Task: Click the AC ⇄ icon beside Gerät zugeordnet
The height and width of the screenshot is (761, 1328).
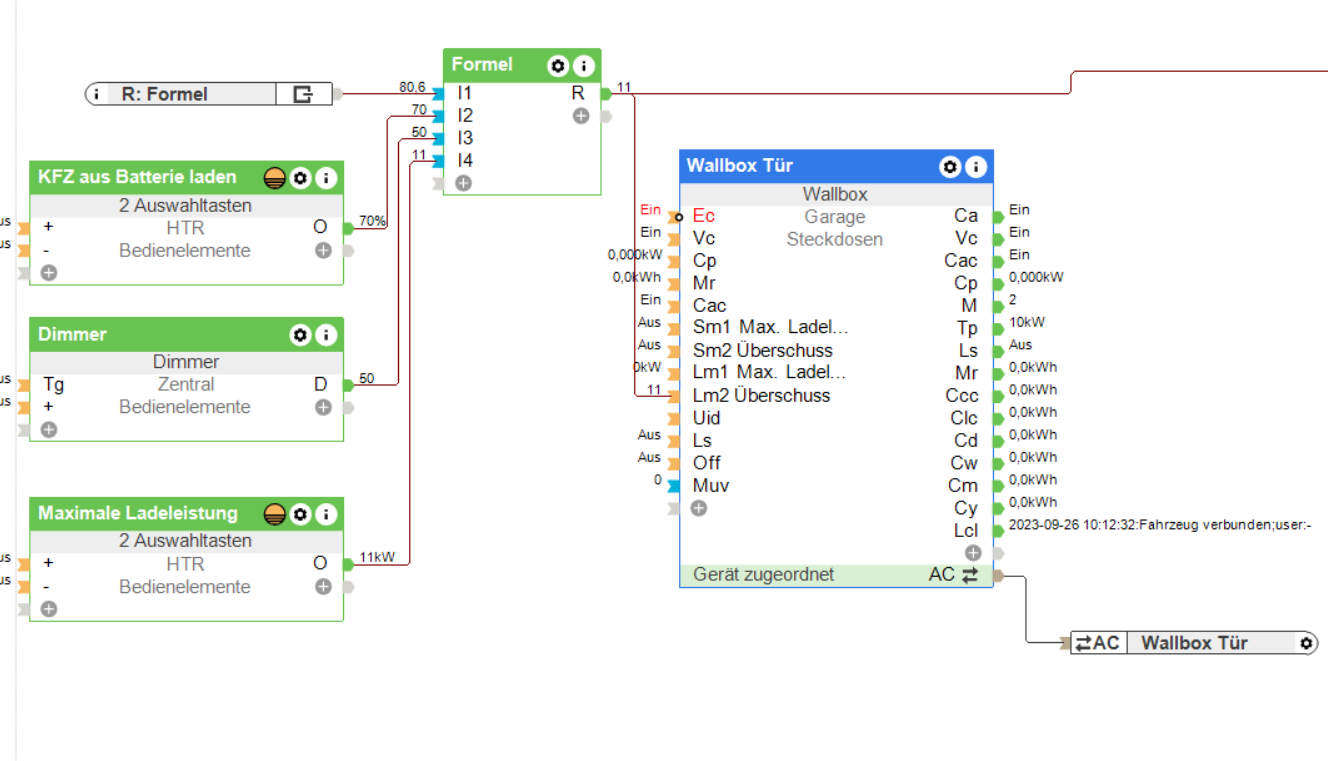Action: point(955,575)
